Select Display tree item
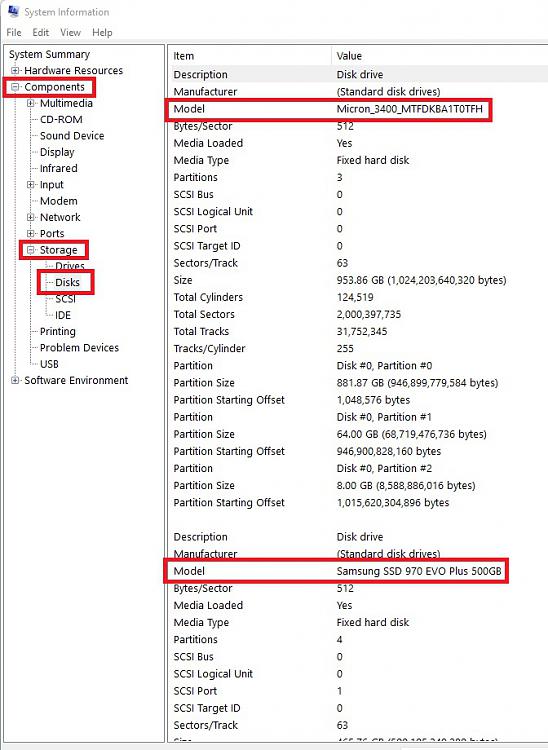This screenshot has height=750, width=548. (x=57, y=152)
